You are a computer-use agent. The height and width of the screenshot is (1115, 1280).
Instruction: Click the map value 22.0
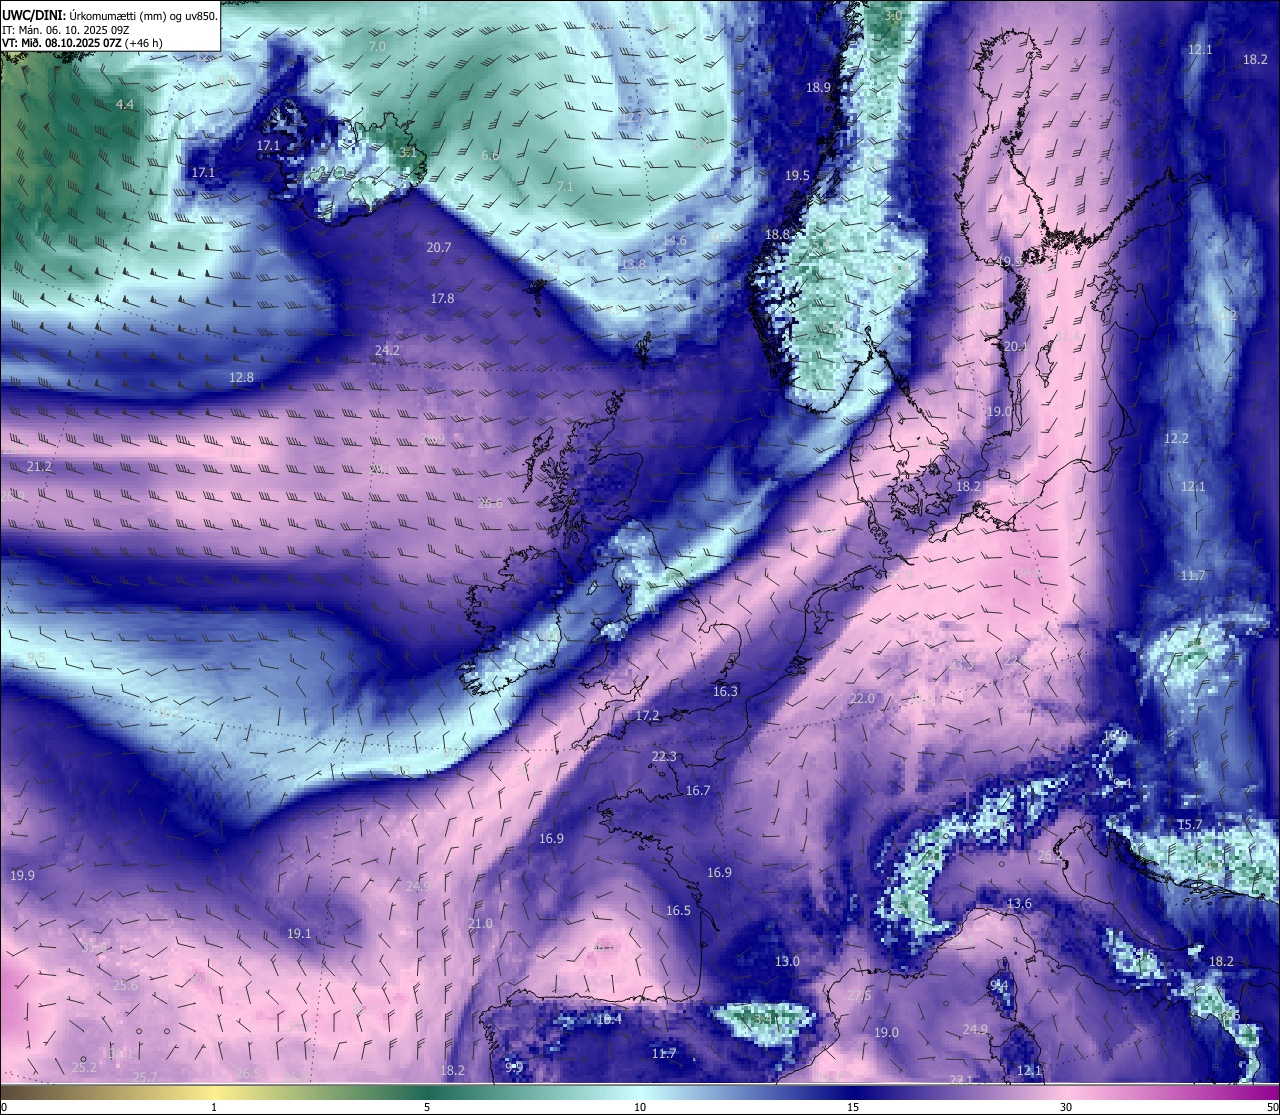coord(861,699)
